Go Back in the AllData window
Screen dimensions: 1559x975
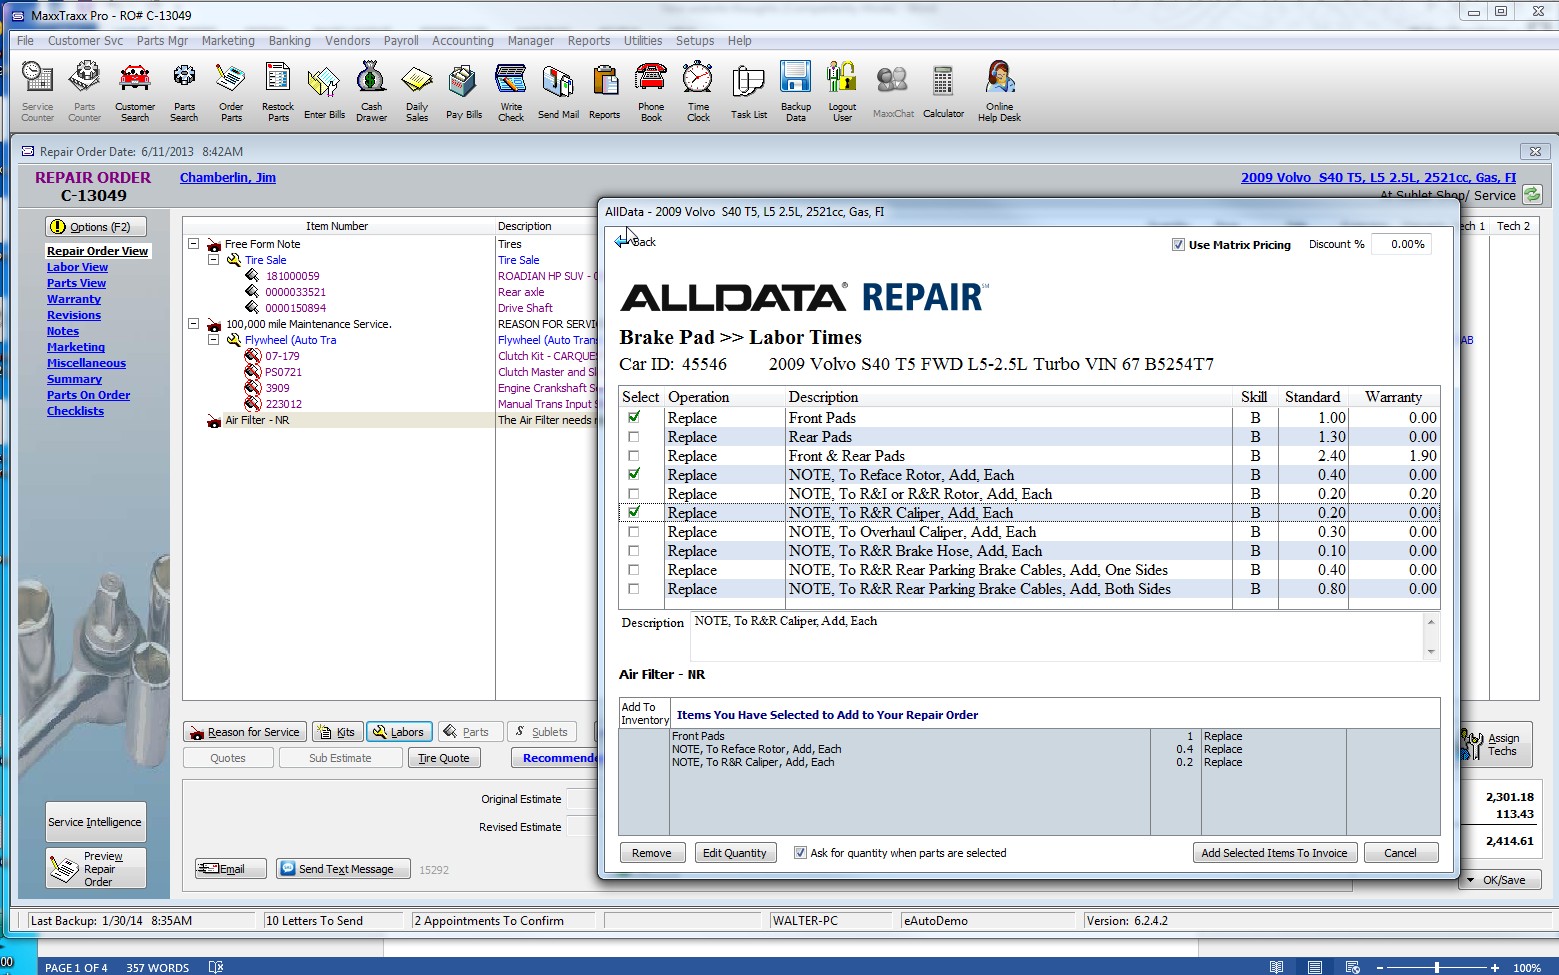click(x=636, y=241)
